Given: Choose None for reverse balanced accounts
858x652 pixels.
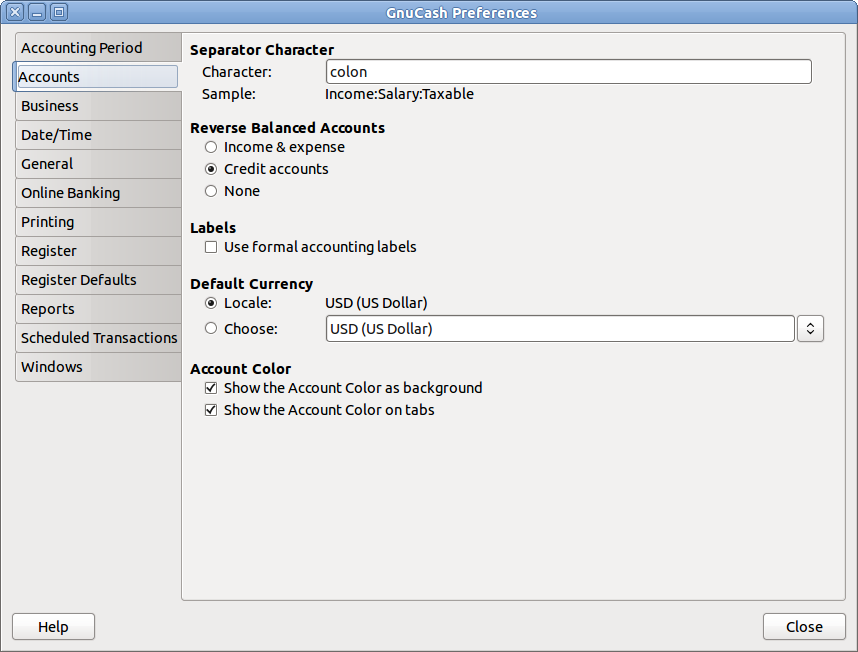Looking at the screenshot, I should pos(211,191).
